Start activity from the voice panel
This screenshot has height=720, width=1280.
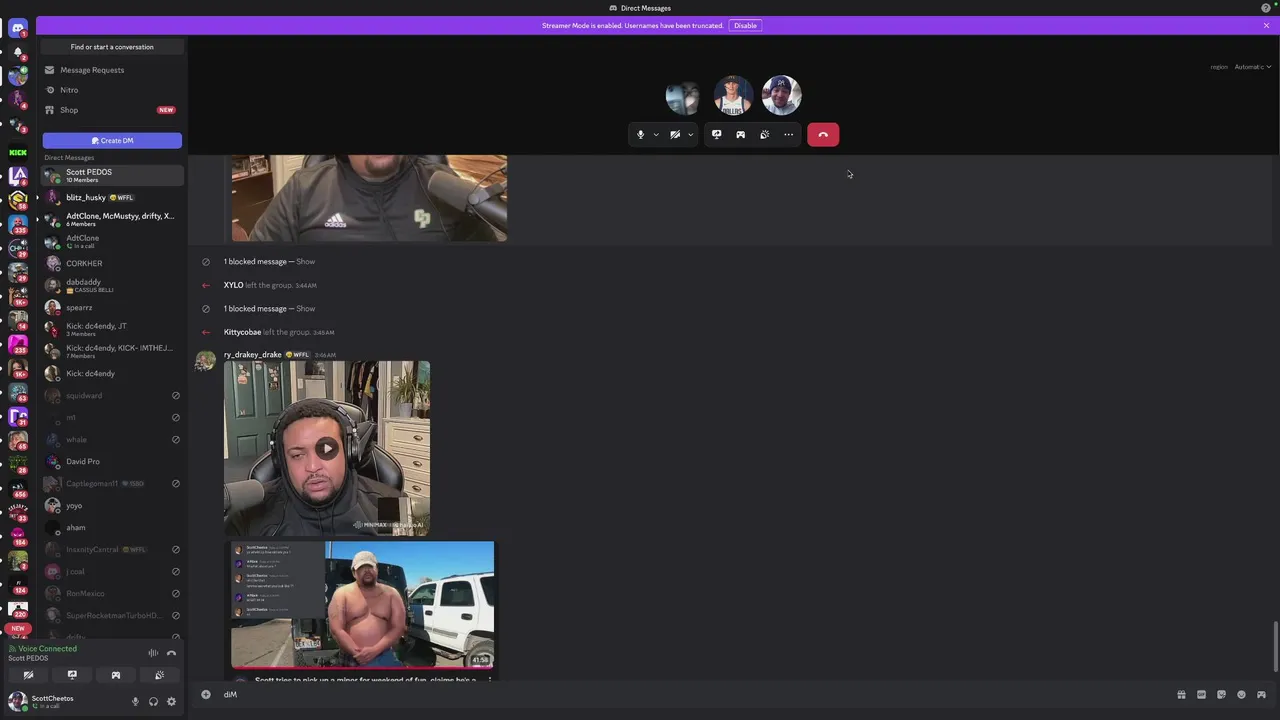116,675
